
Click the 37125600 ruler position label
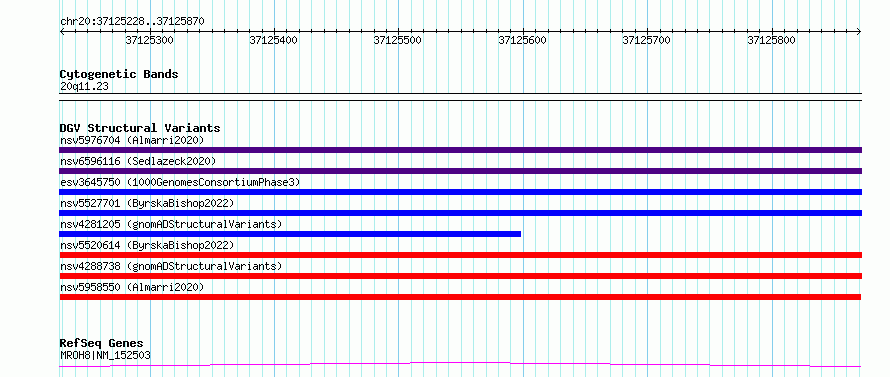point(522,40)
